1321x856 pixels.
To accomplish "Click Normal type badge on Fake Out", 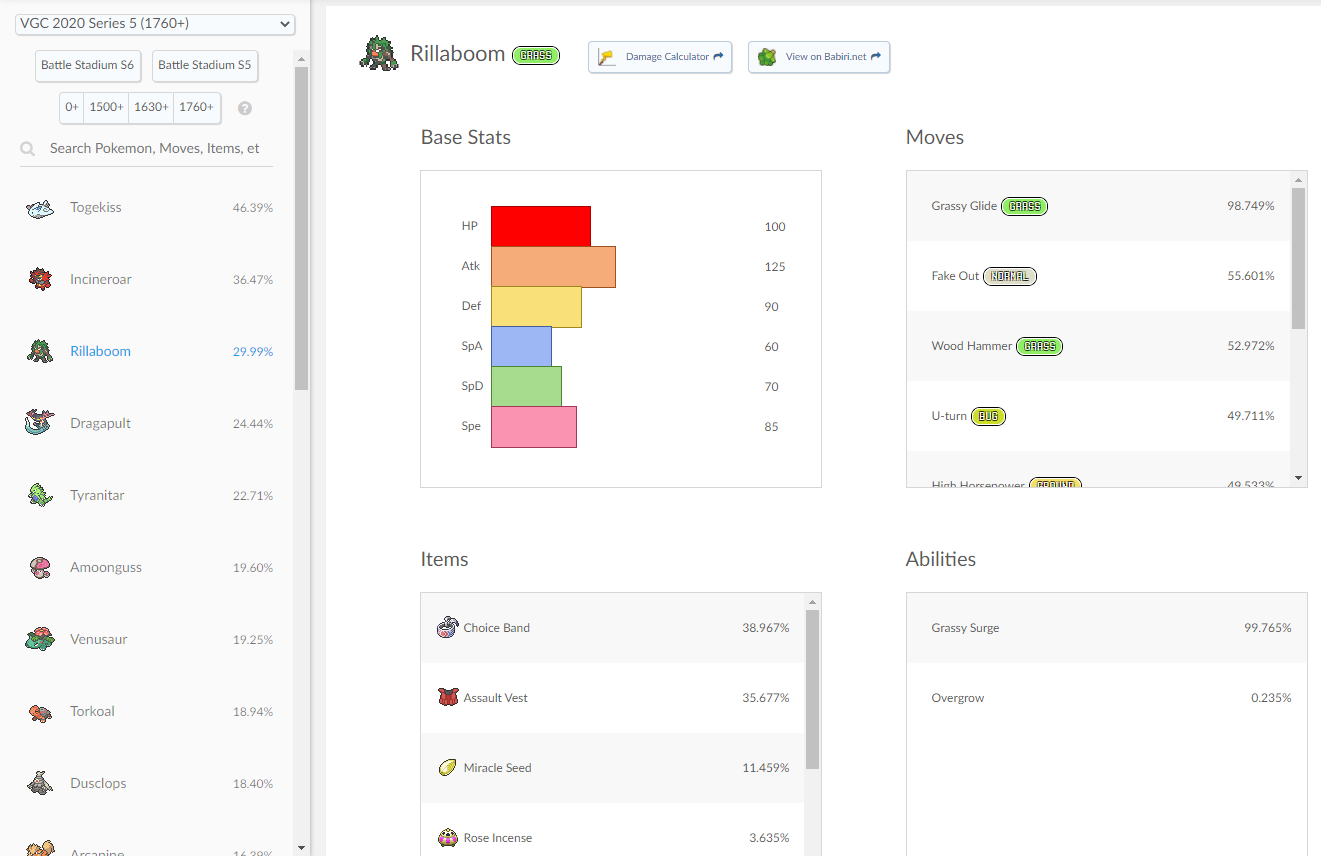I will (1010, 276).
